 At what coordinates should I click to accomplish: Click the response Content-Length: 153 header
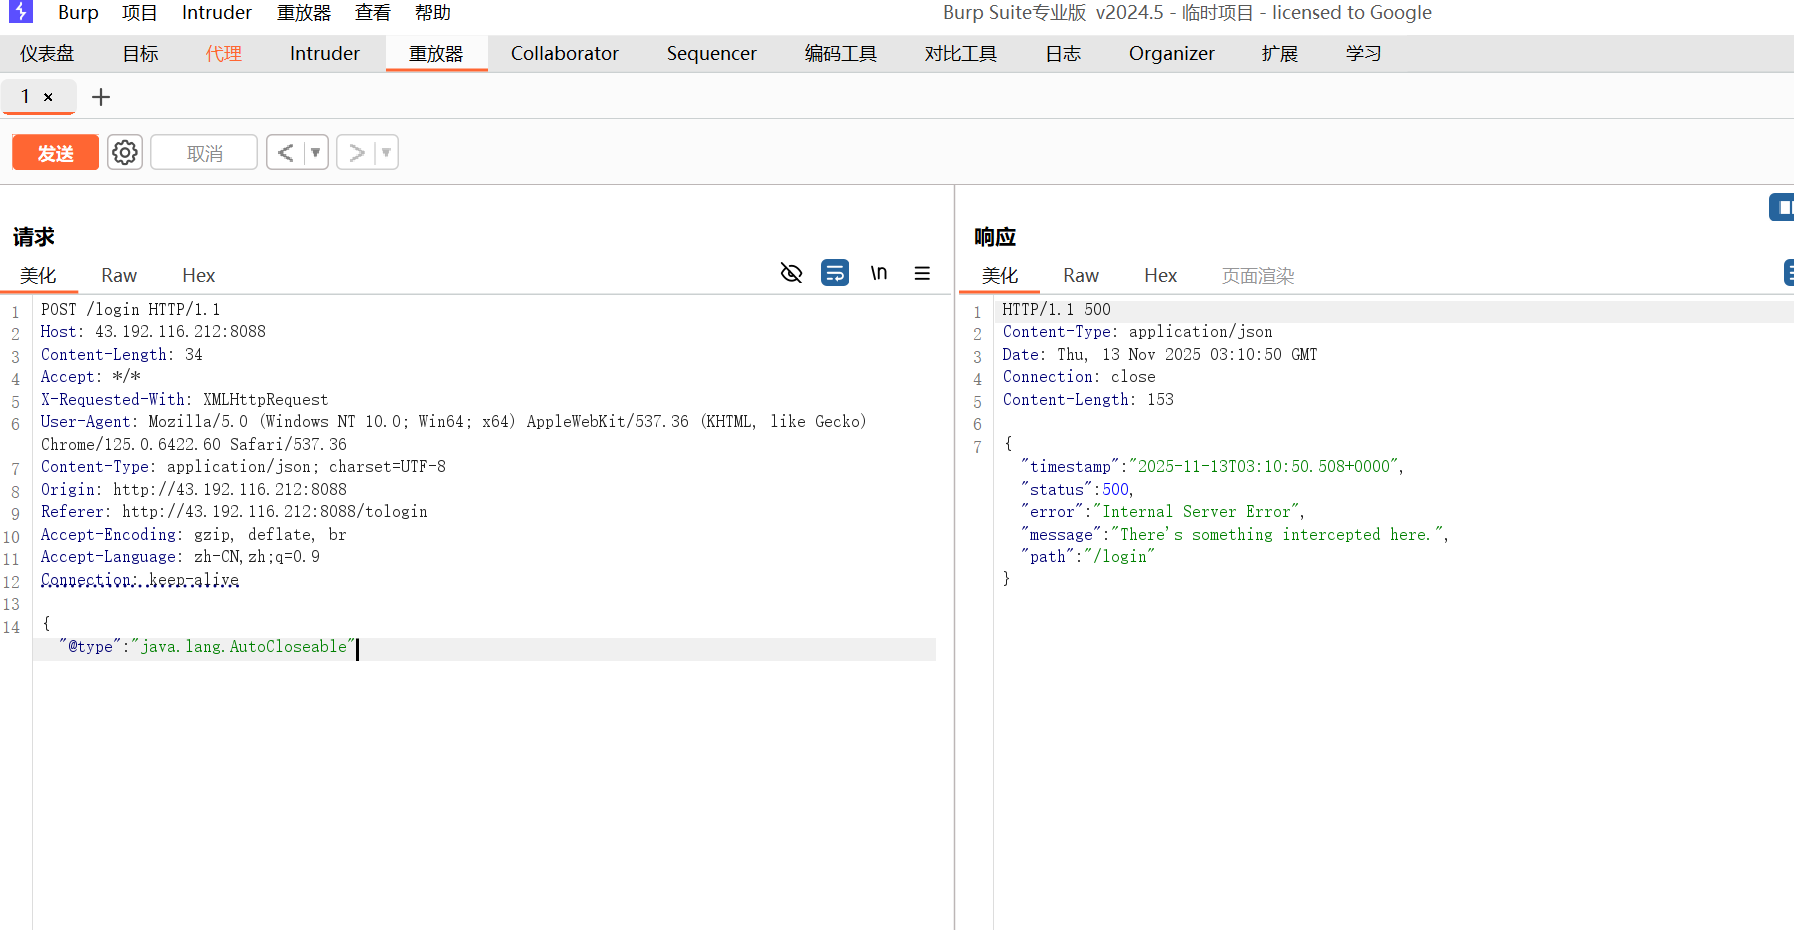(1088, 399)
